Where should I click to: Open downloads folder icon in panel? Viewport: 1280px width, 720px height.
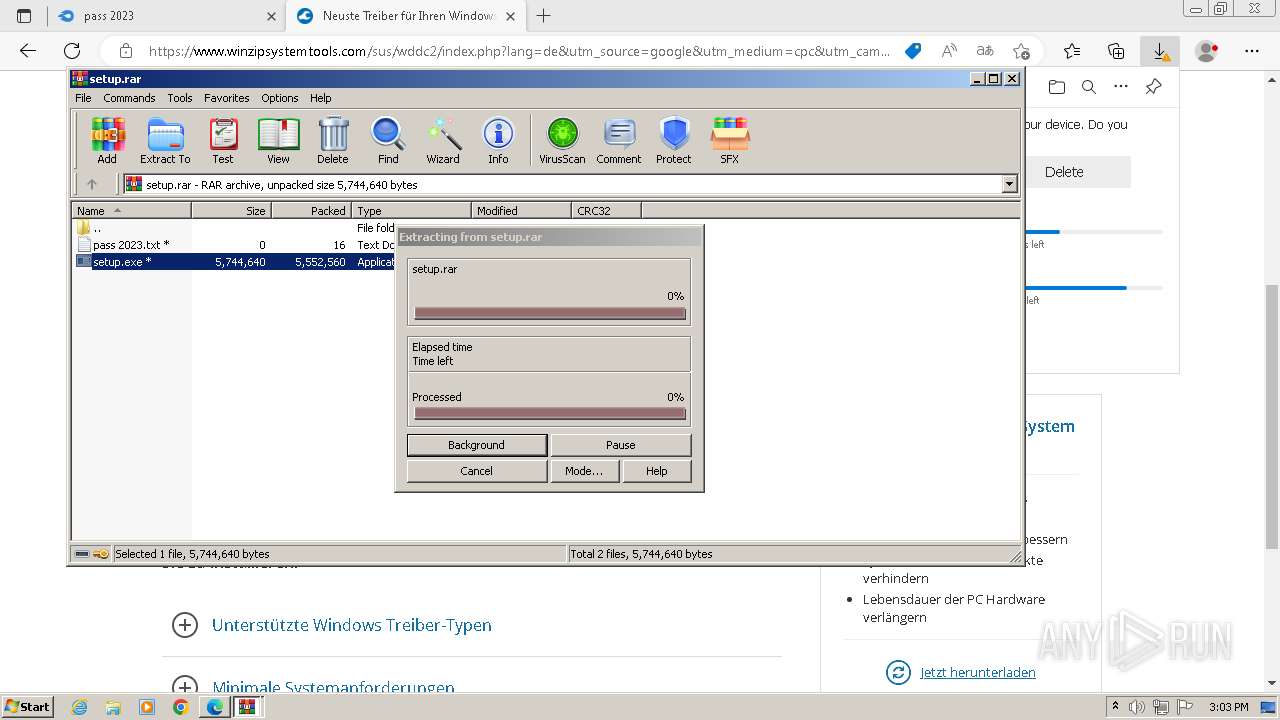point(1057,87)
